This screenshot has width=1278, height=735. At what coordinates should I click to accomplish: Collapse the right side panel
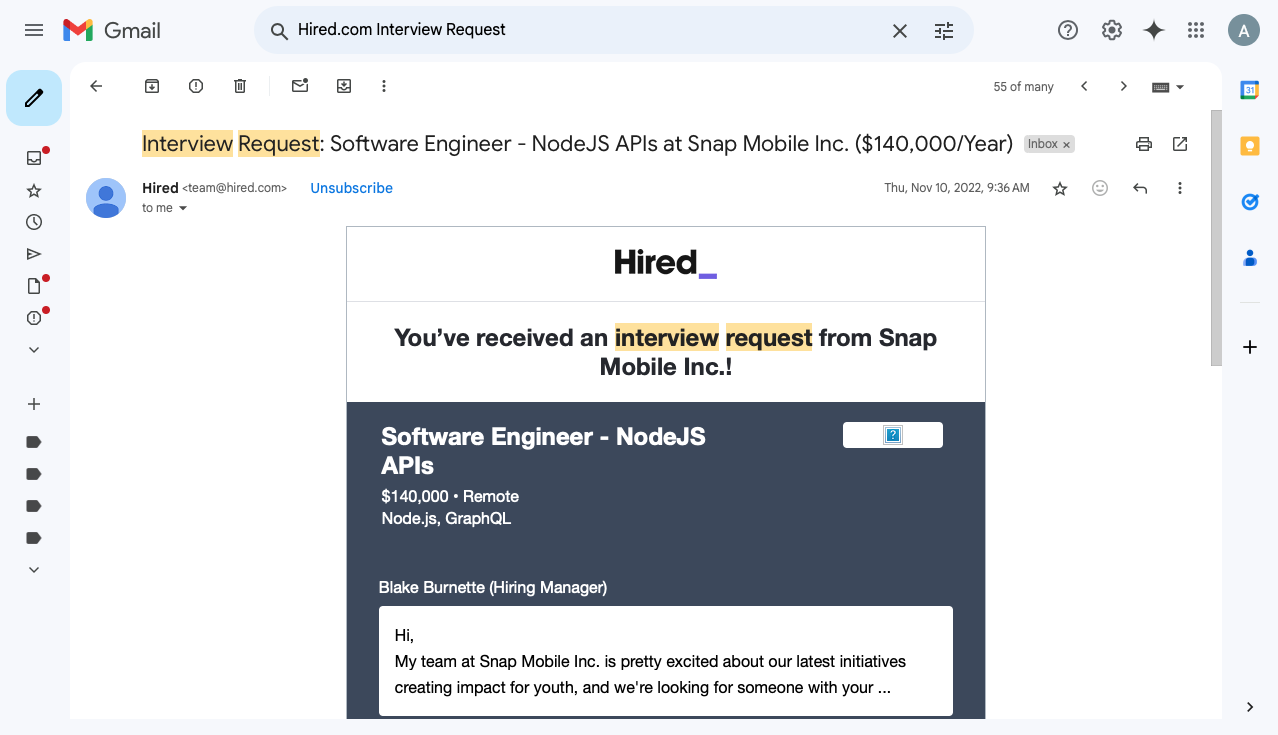point(1249,706)
